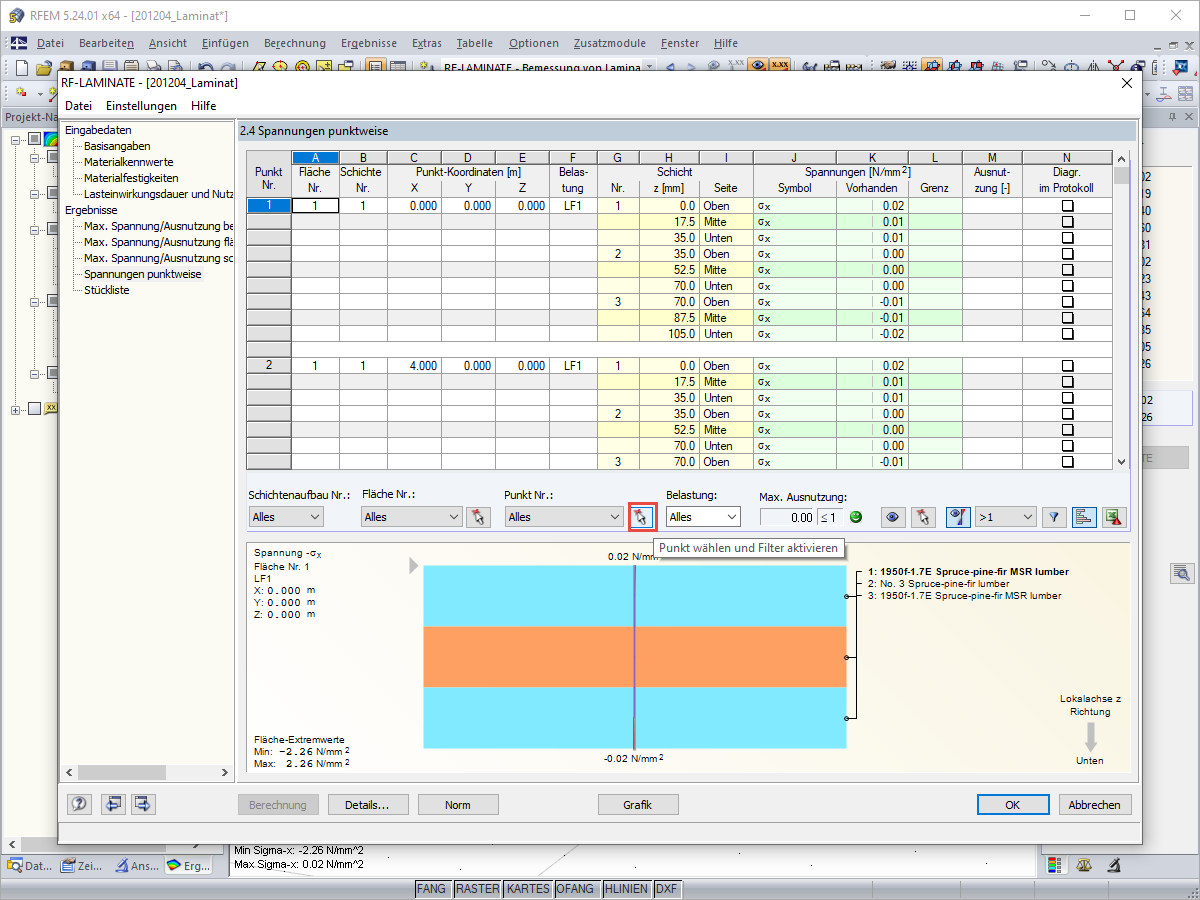Open the Zusatzmodule menu in RFEM
Viewport: 1200px width, 900px height.
609,43
